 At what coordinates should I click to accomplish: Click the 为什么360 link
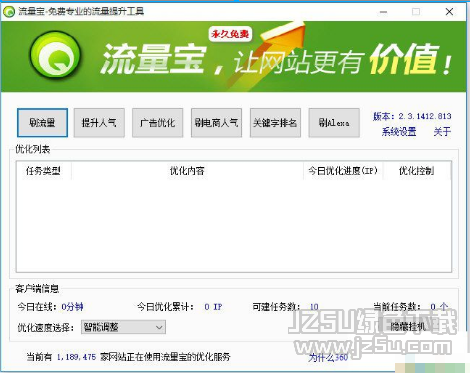[x=328, y=357]
